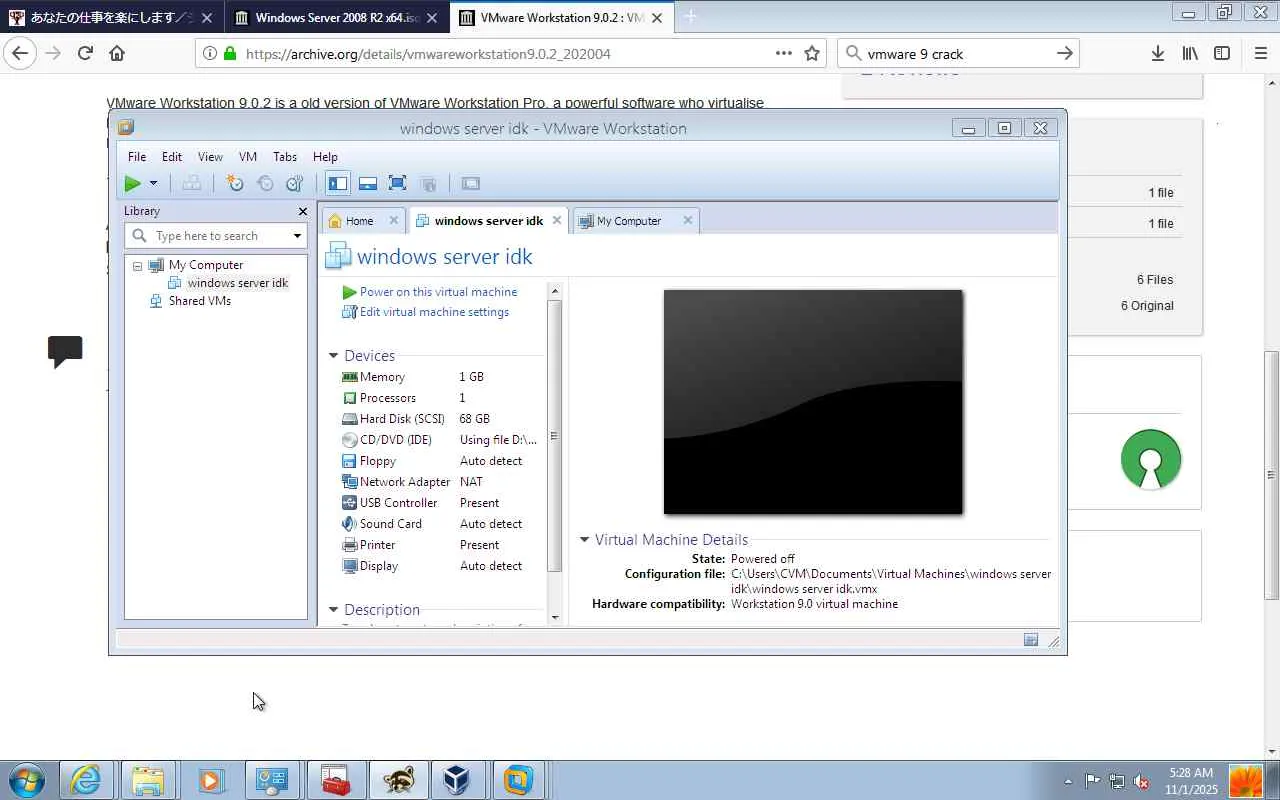Open VirtualBox from the taskbar

point(457,780)
